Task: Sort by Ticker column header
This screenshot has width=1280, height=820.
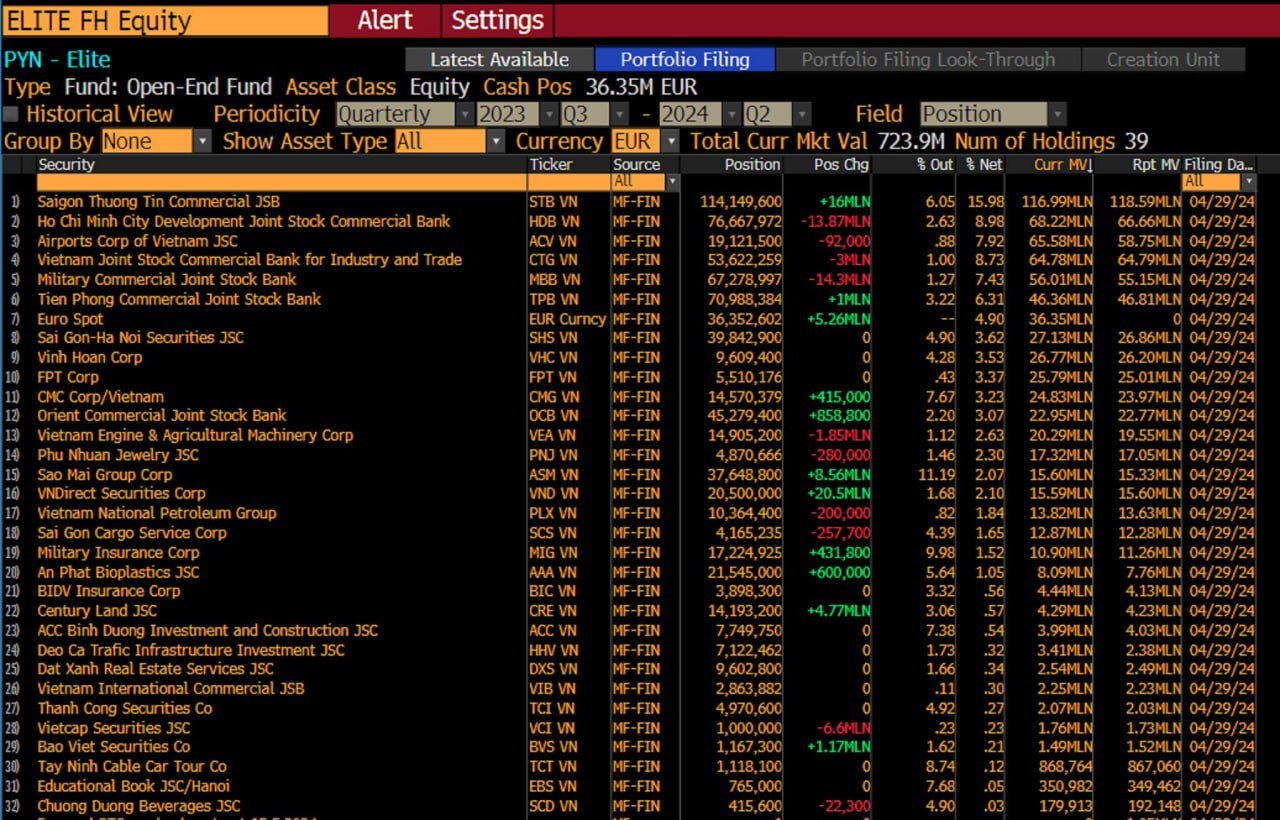Action: click(x=551, y=164)
